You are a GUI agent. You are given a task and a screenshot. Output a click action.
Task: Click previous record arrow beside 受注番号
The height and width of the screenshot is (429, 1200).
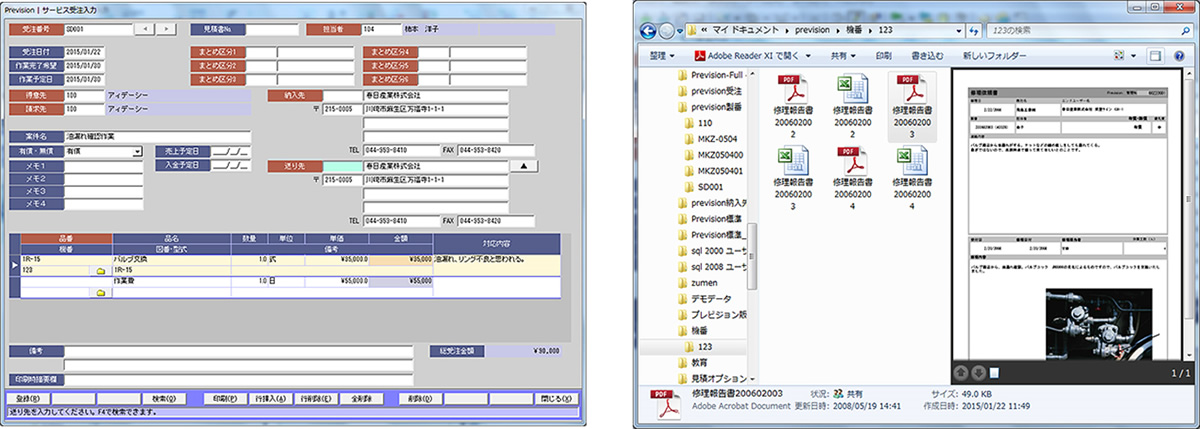tap(146, 29)
